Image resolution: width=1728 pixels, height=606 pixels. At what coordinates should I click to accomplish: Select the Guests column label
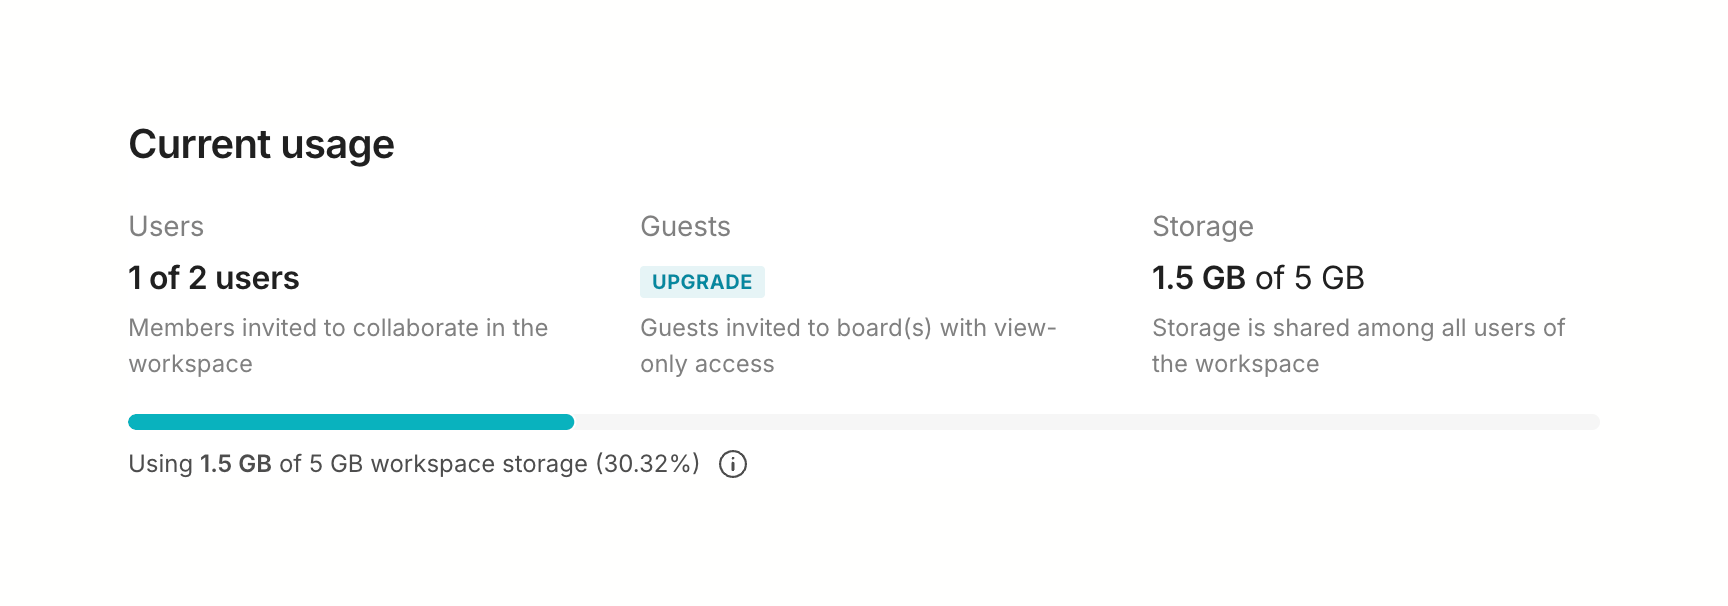point(685,227)
